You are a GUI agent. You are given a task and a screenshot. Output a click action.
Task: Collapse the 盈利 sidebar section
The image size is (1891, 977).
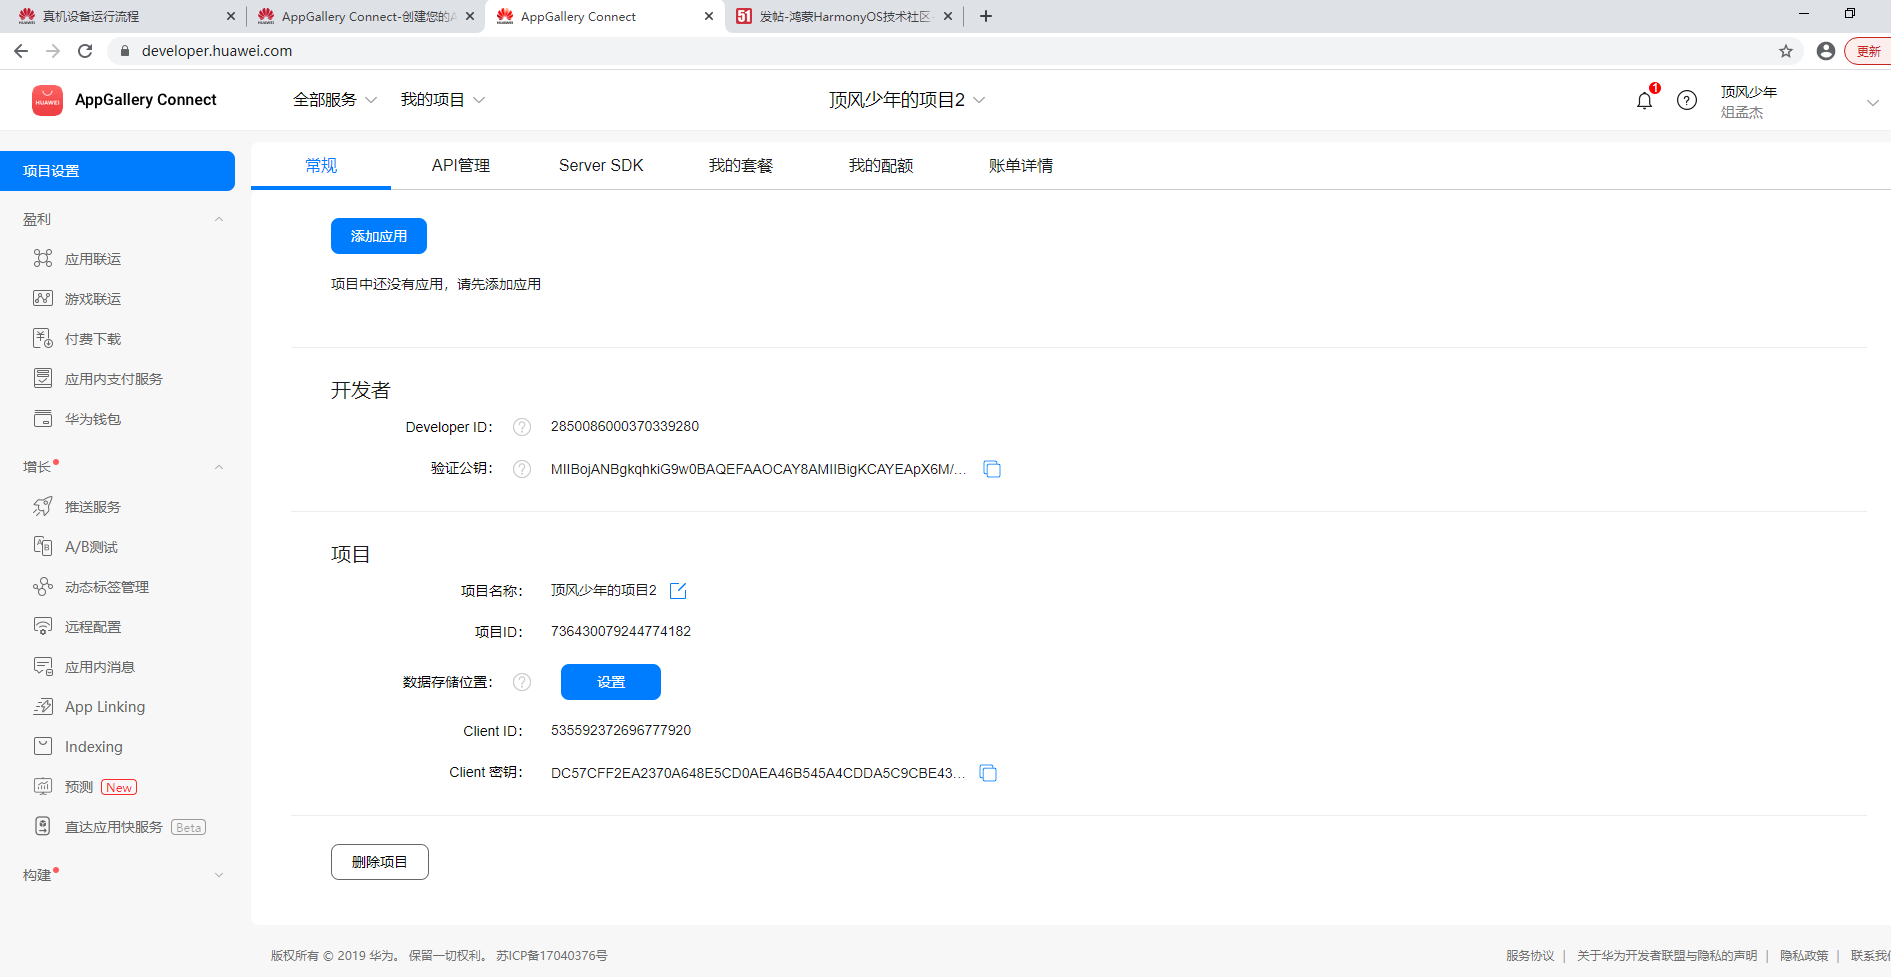pos(219,219)
